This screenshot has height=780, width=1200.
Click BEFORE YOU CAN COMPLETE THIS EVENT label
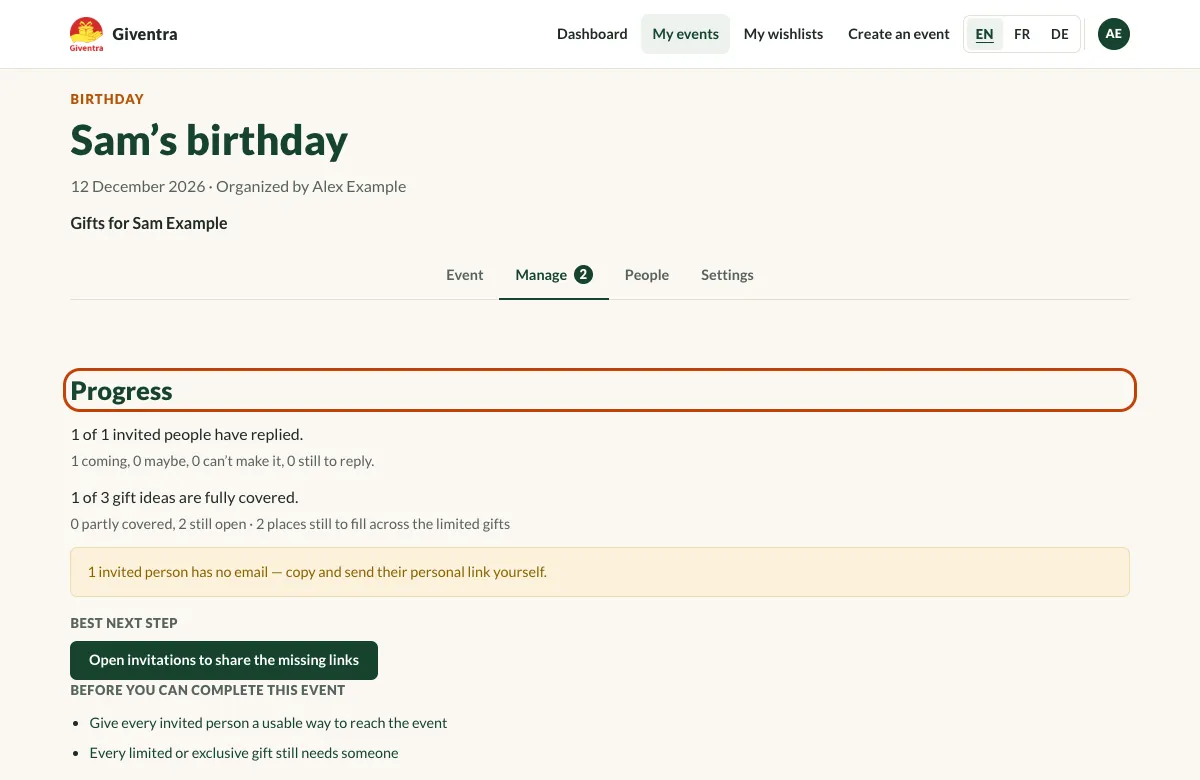pos(208,690)
